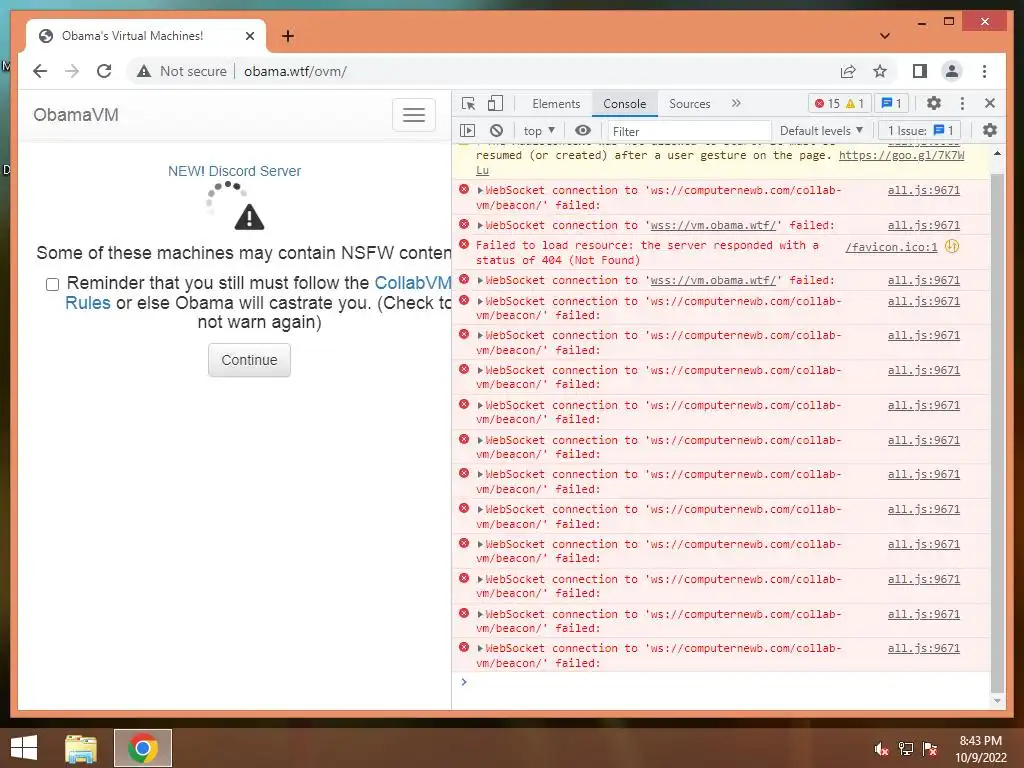Open DevTools settings gear
This screenshot has height=768, width=1024.
934,103
